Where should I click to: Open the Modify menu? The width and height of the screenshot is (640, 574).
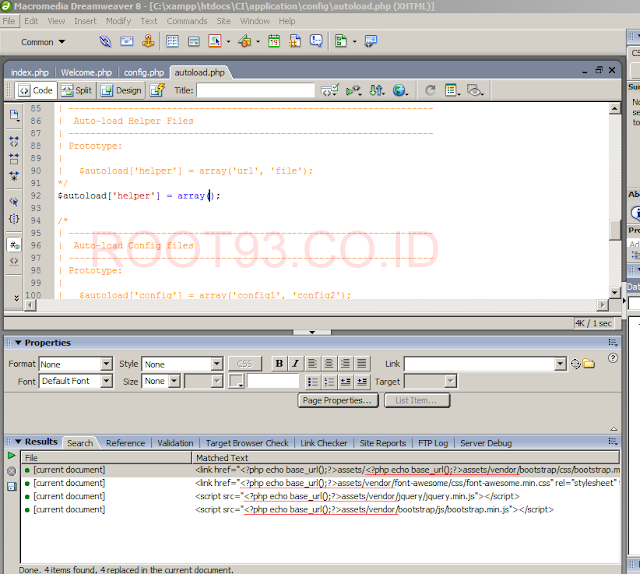coord(118,21)
